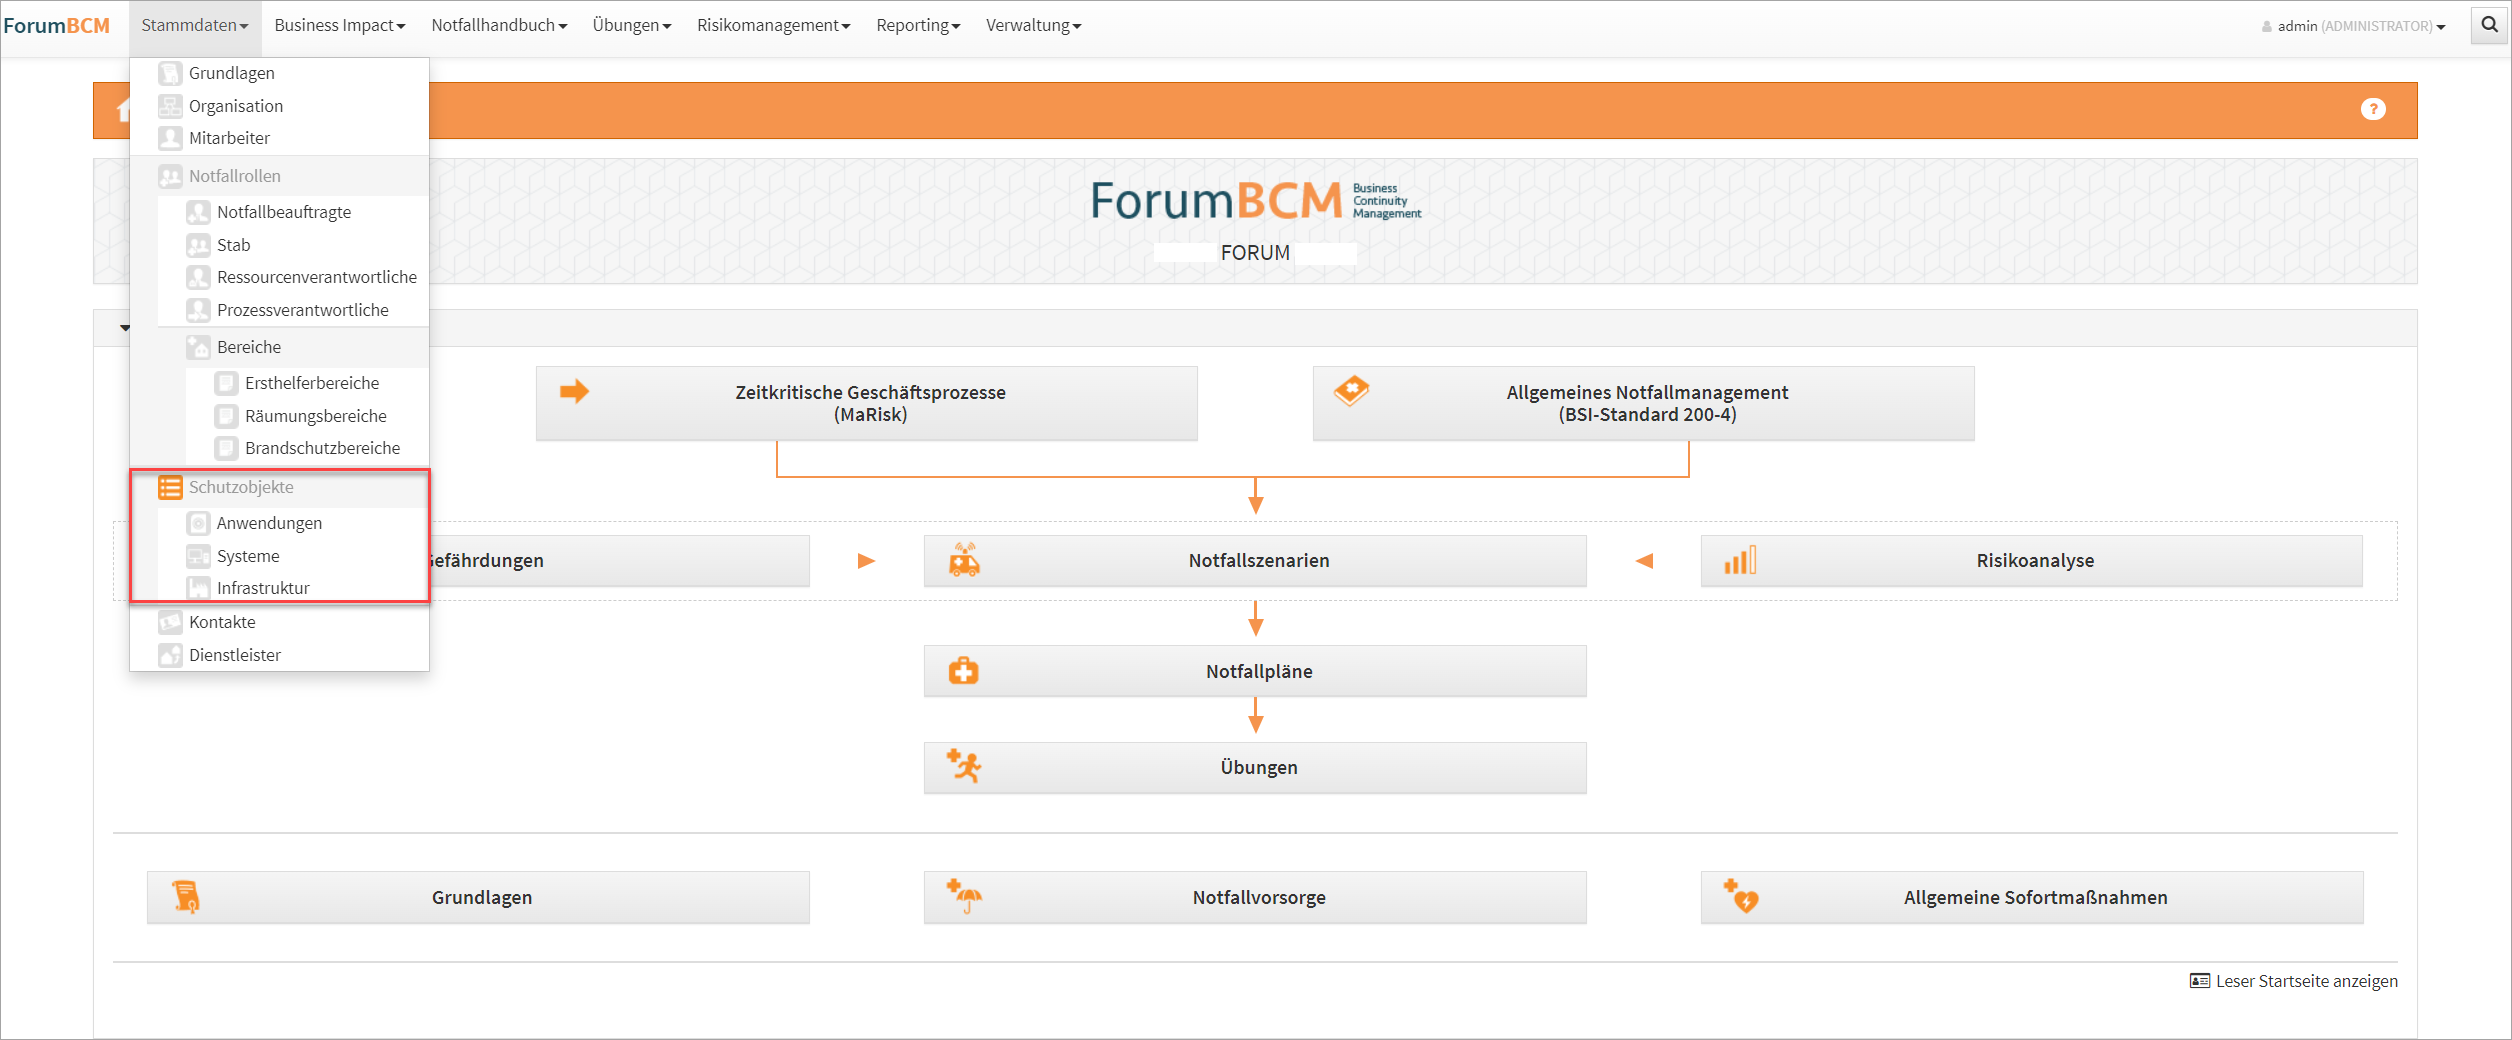Open the Notfallhandbuch dropdown
2512x1040 pixels.
(499, 25)
